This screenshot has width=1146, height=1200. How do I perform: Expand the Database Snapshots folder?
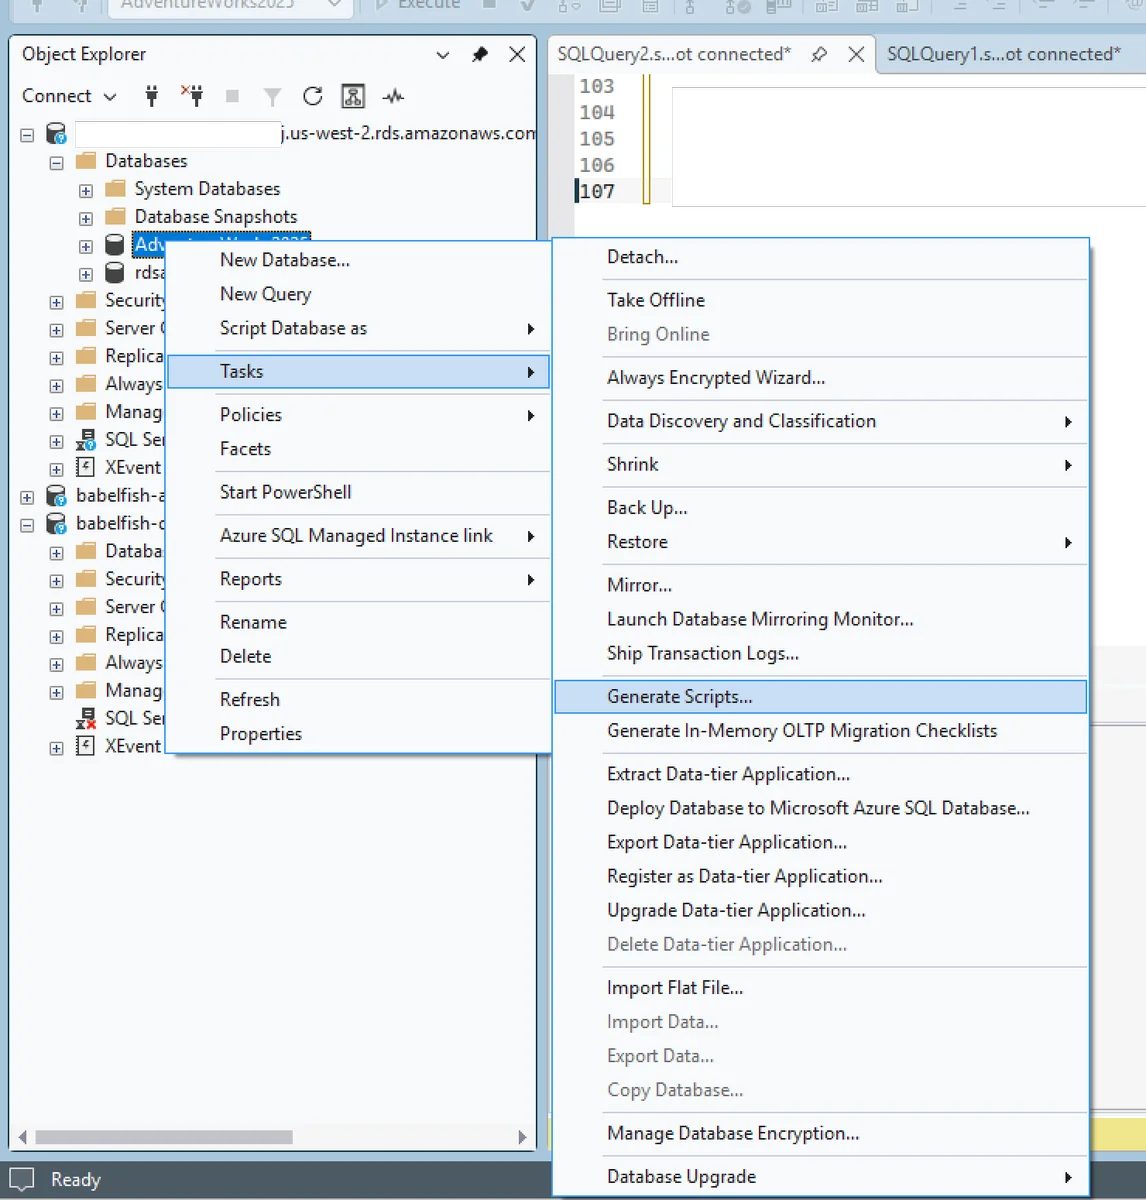coord(86,218)
